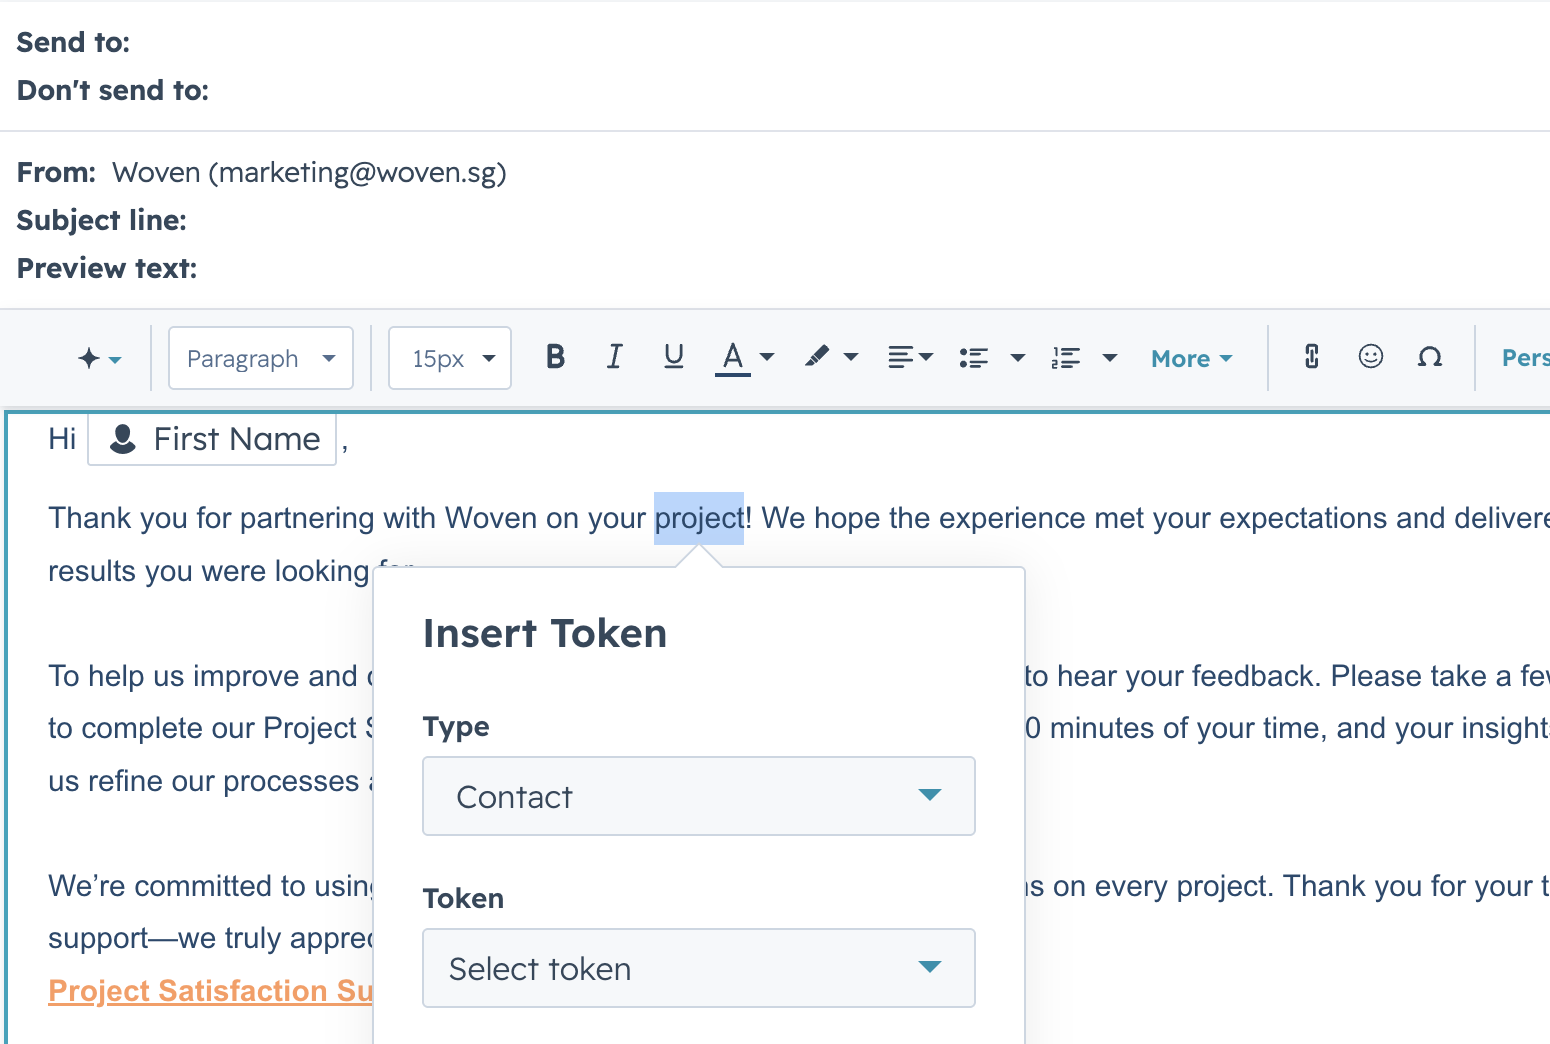Follow the Project Satisfaction Survey link
1550x1044 pixels.
point(210,990)
